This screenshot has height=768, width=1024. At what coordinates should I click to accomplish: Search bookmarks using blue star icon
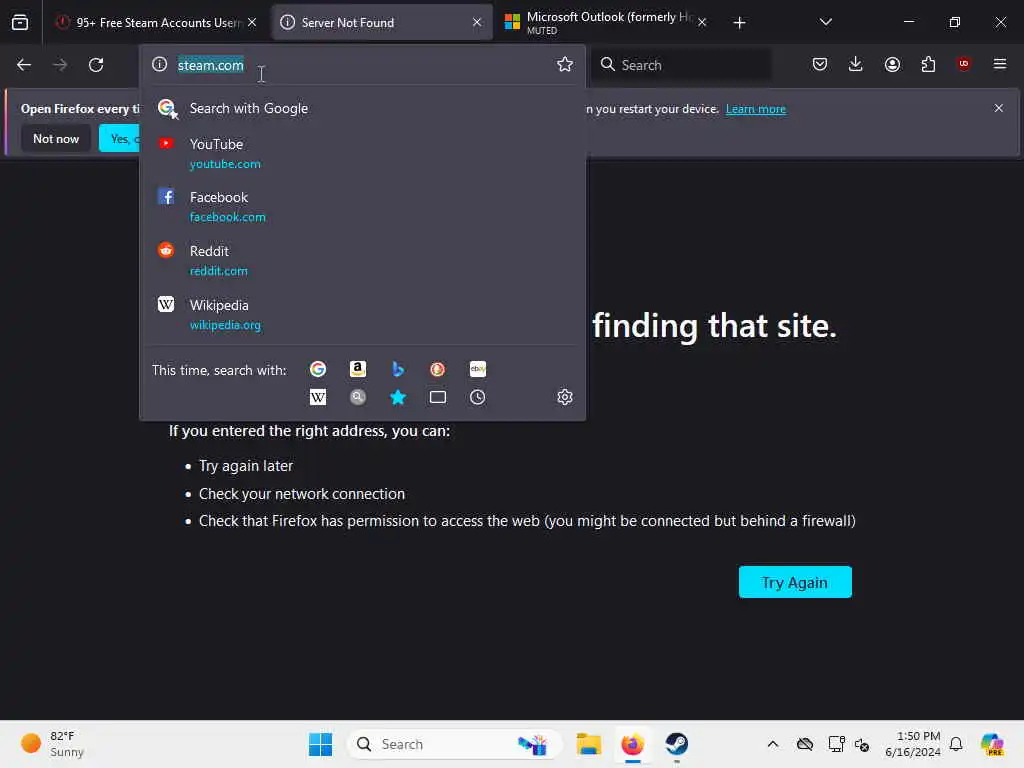point(398,397)
